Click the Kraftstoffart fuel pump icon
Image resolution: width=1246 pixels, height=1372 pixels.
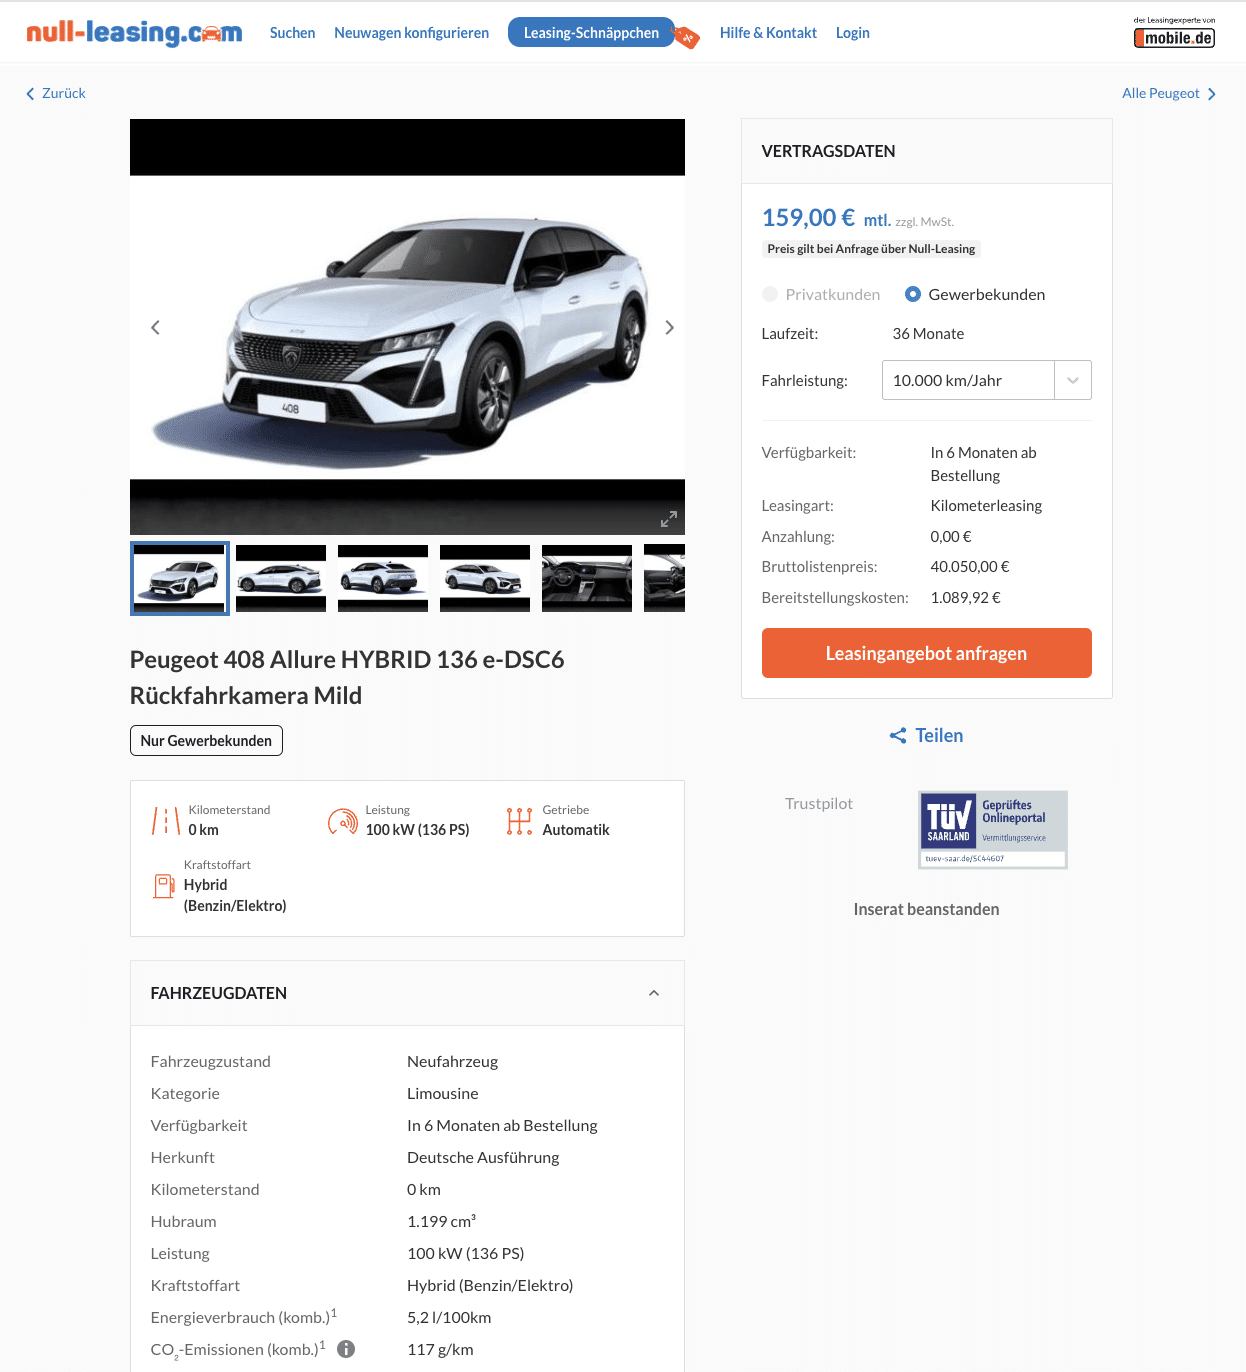[164, 886]
